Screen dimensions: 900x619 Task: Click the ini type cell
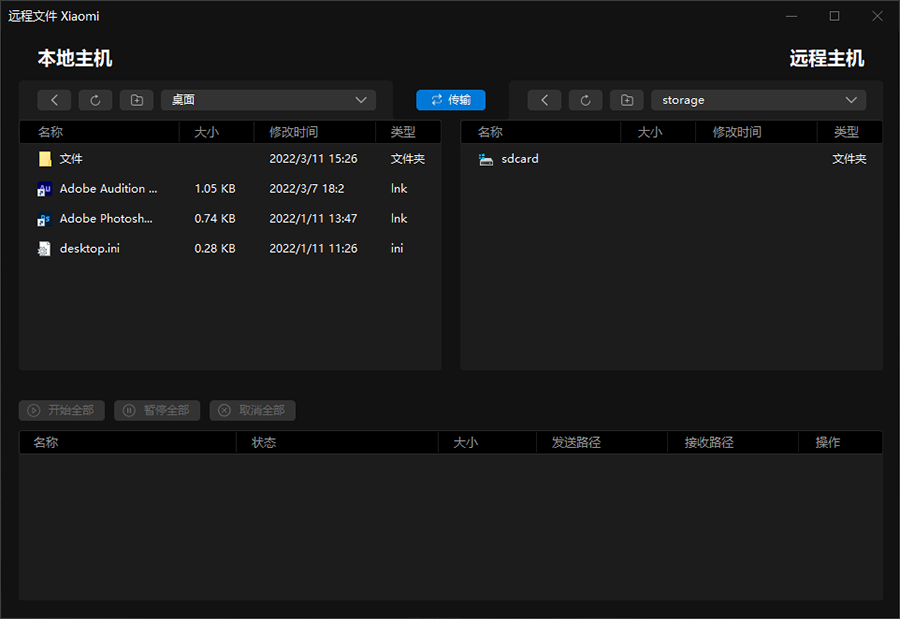pyautogui.click(x=397, y=249)
